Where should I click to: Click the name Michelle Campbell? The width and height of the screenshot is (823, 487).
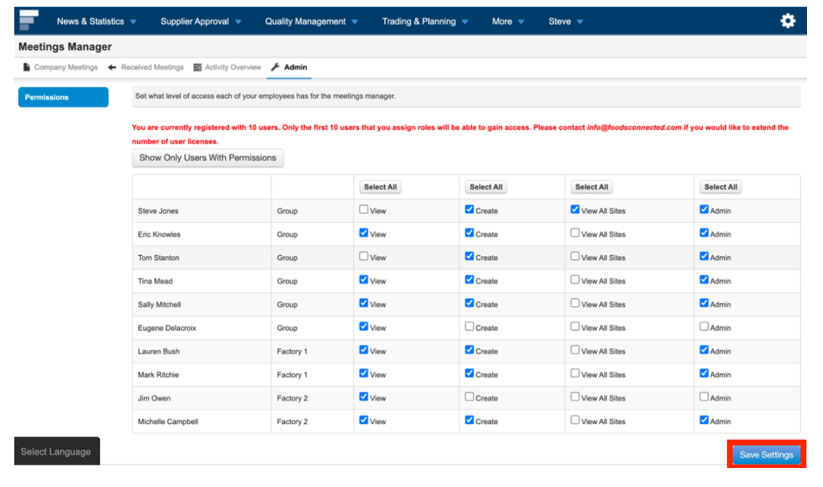click(x=168, y=421)
